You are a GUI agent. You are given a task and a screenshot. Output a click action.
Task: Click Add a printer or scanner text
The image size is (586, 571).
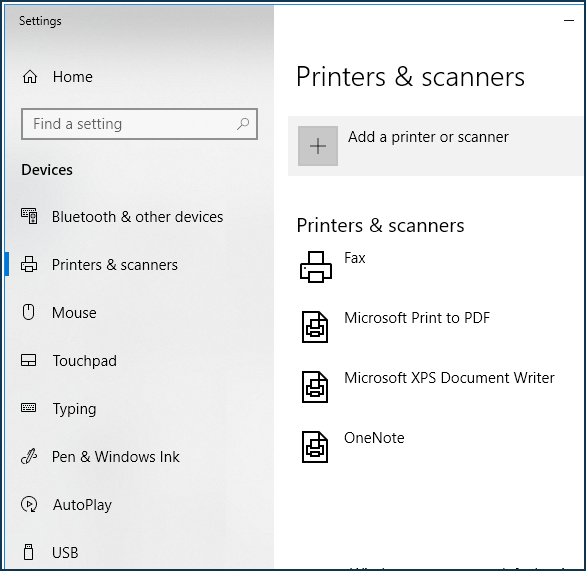(428, 137)
